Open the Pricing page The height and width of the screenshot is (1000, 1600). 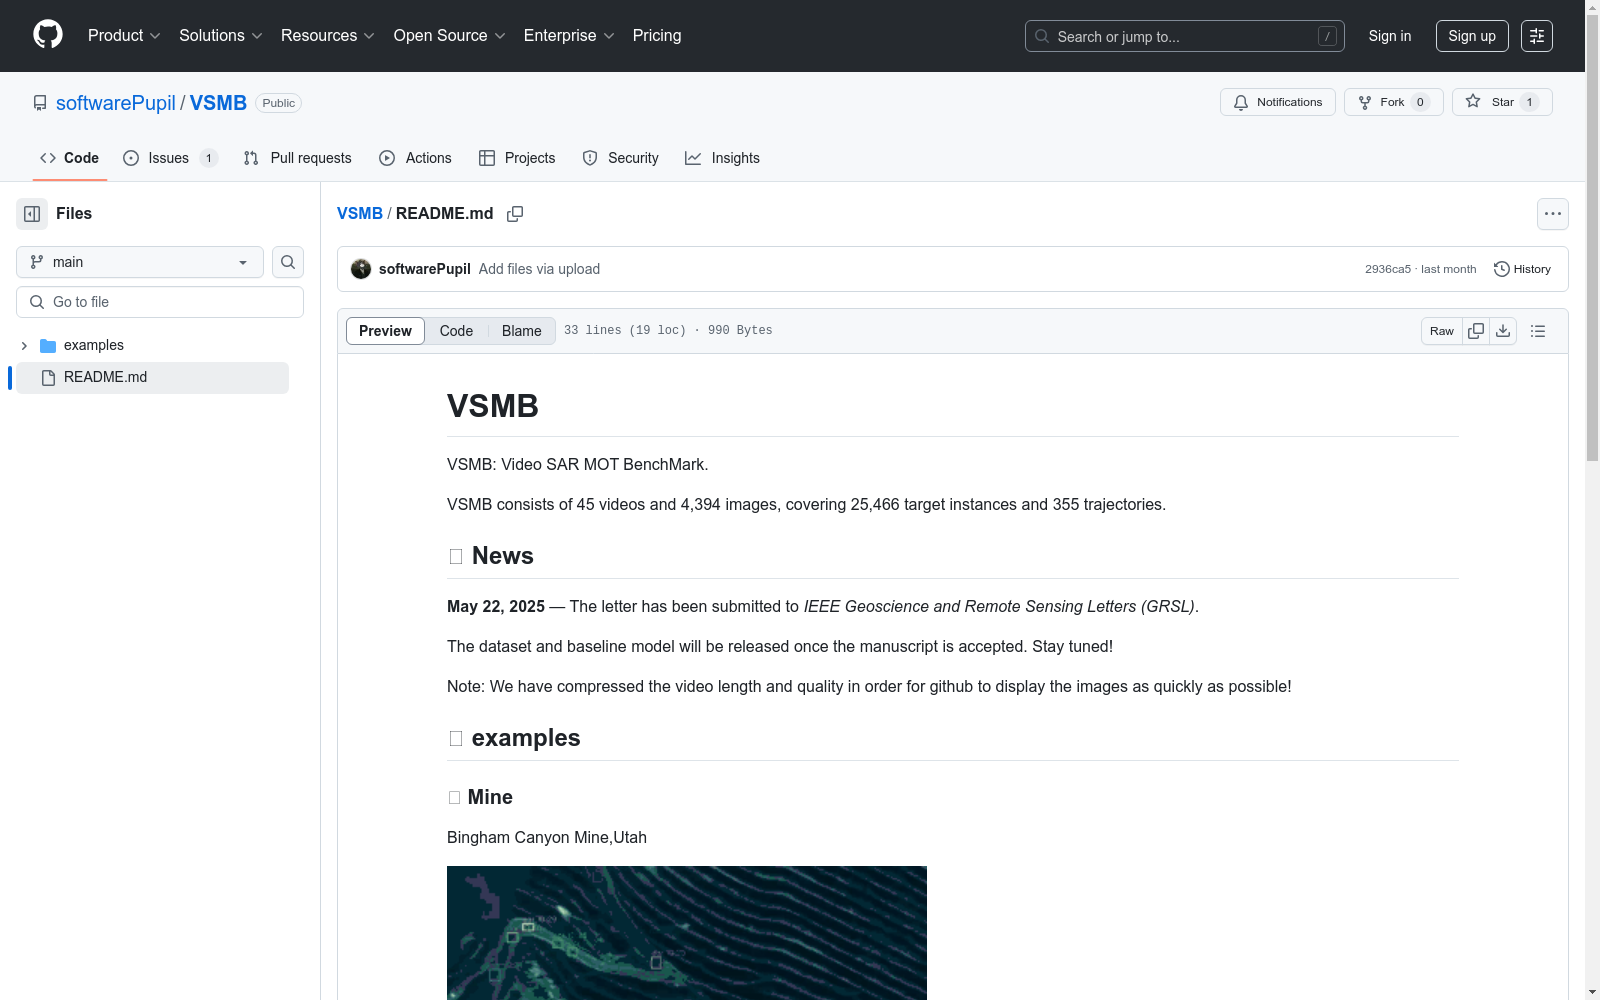coord(657,35)
